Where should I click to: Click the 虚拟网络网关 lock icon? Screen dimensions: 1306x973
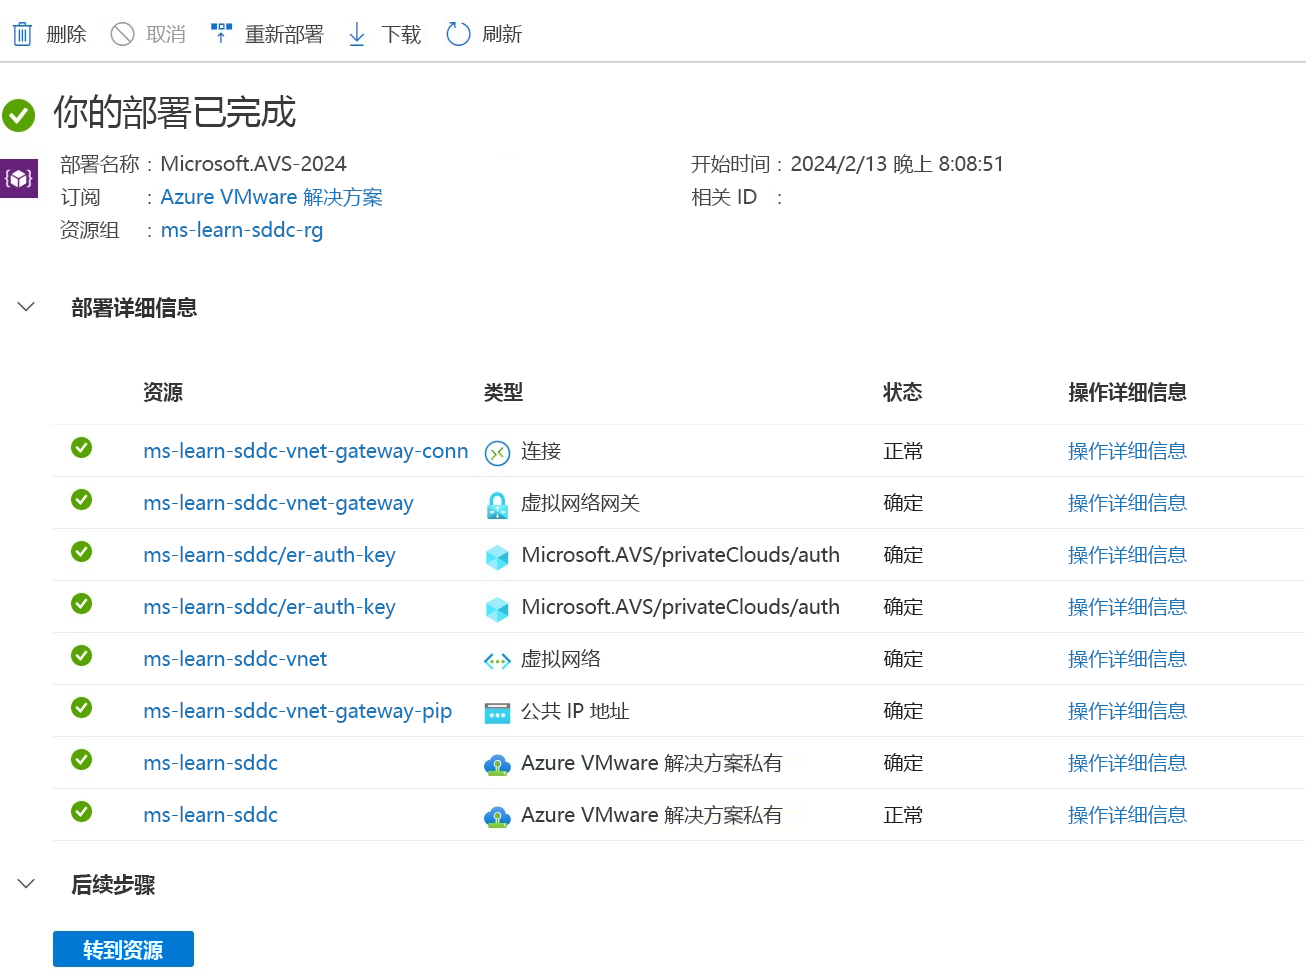[x=497, y=505]
